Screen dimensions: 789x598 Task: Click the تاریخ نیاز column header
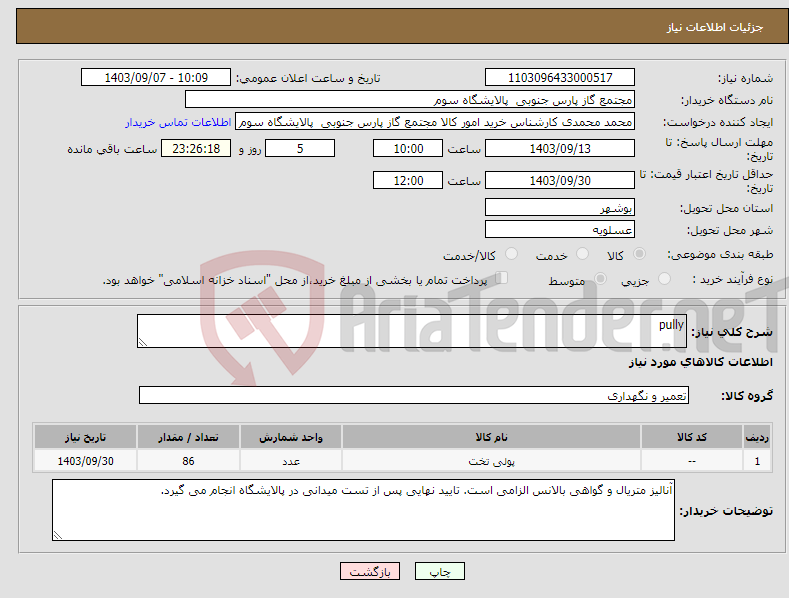tap(85, 437)
